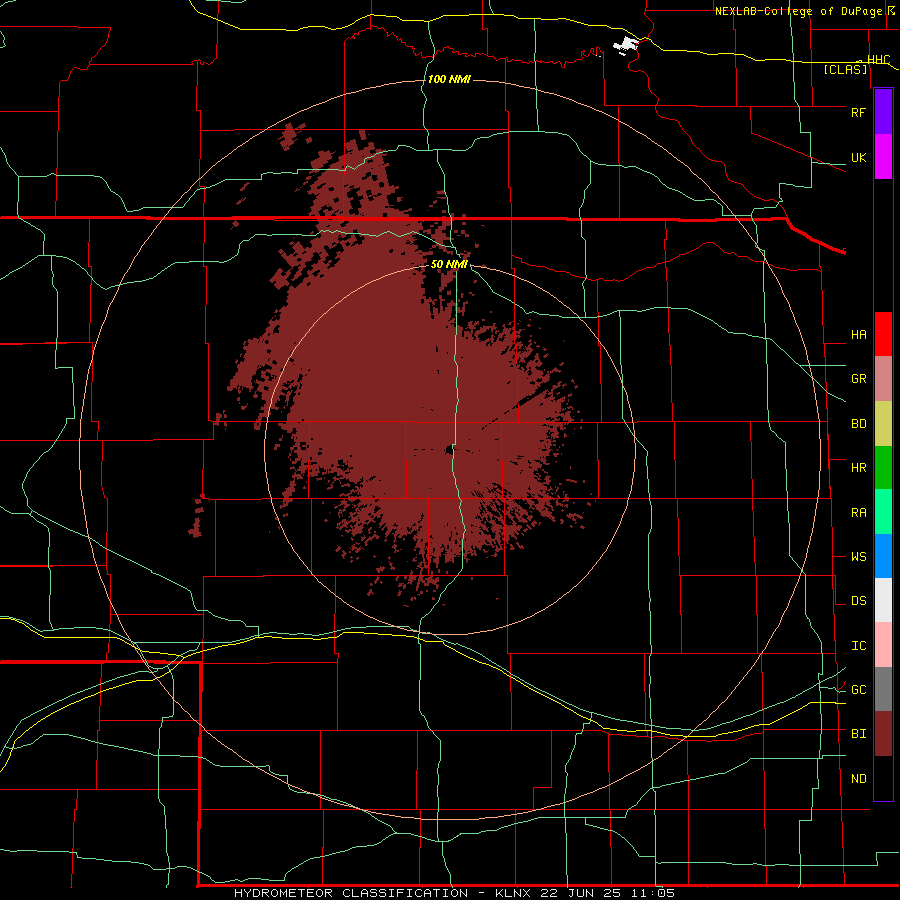
Task: Click the 100 NMI range ring label
Action: [449, 79]
